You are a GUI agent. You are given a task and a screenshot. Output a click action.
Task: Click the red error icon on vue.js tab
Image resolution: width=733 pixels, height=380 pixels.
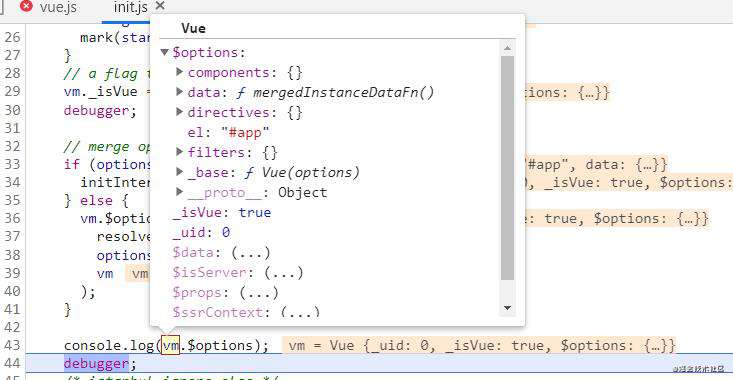click(27, 6)
